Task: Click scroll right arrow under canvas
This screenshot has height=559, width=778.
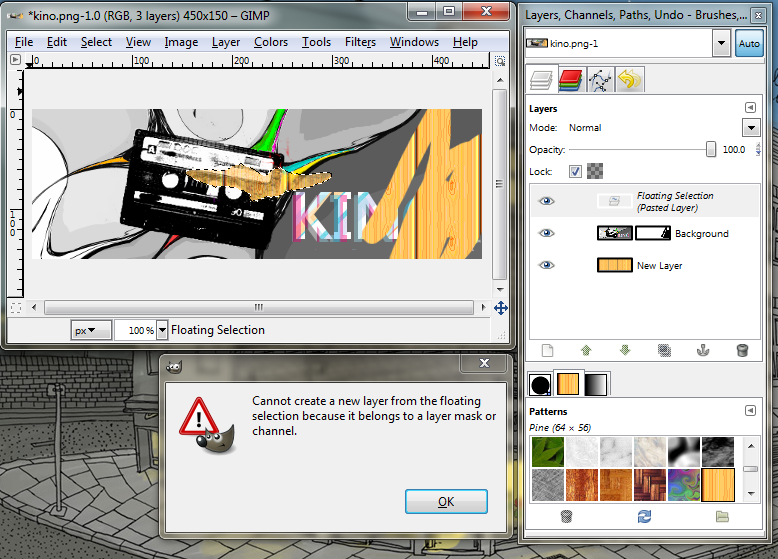Action: (483, 308)
